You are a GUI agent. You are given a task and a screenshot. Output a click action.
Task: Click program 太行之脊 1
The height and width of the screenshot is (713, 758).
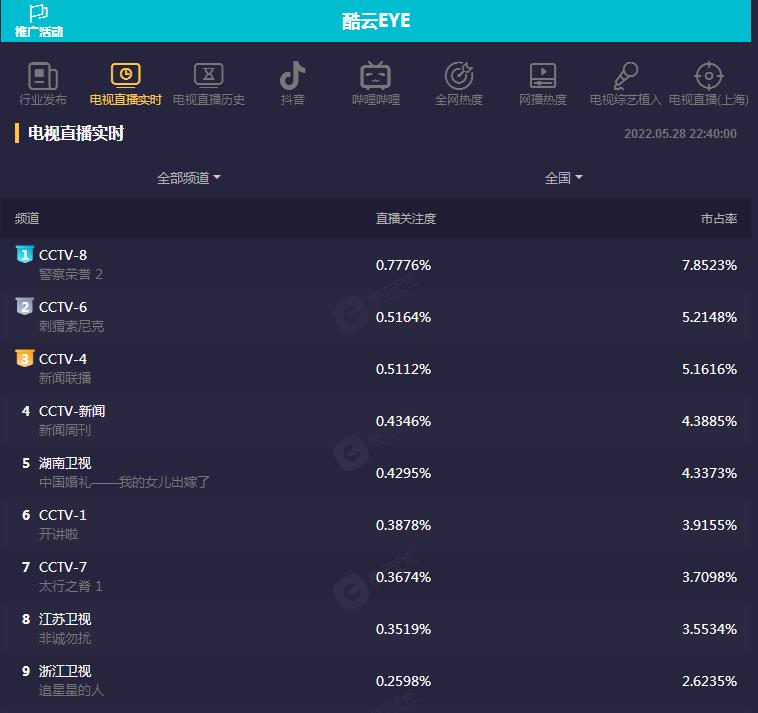coord(71,586)
